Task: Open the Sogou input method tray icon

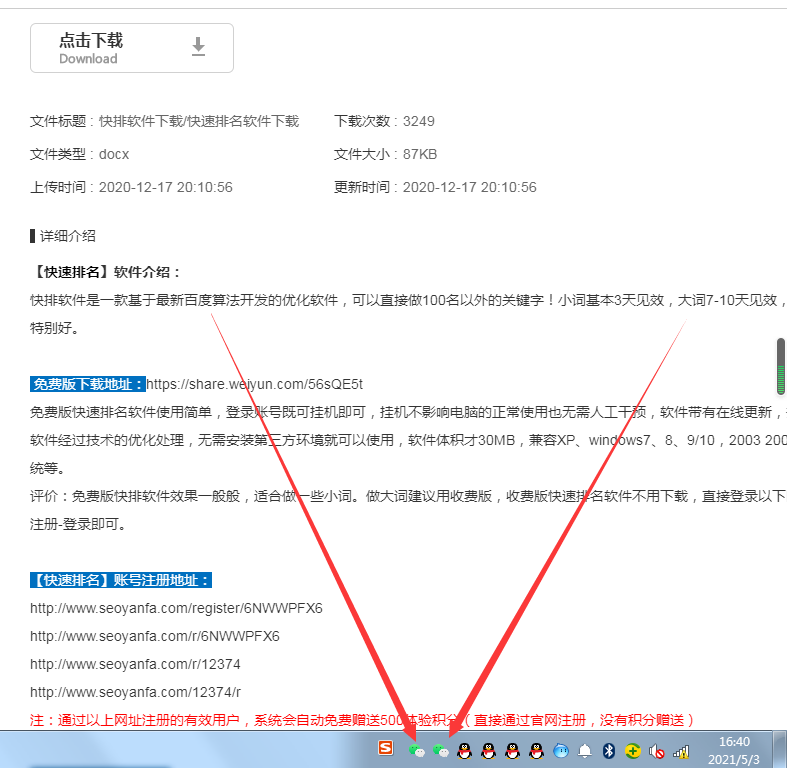Action: click(385, 748)
